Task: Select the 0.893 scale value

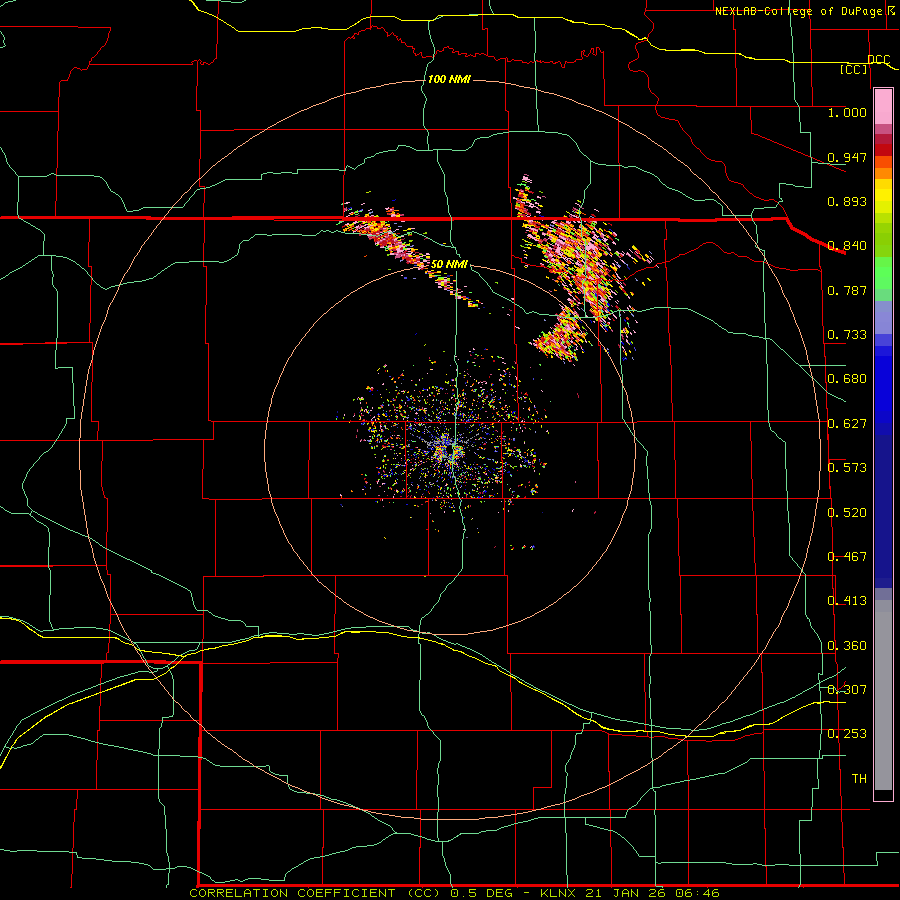Action: click(x=847, y=201)
